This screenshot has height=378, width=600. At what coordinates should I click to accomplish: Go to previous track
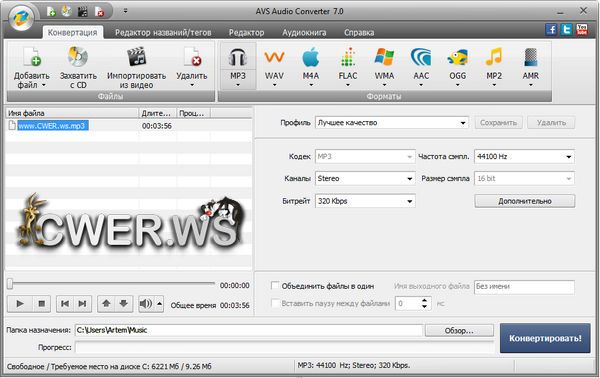pyautogui.click(x=65, y=304)
